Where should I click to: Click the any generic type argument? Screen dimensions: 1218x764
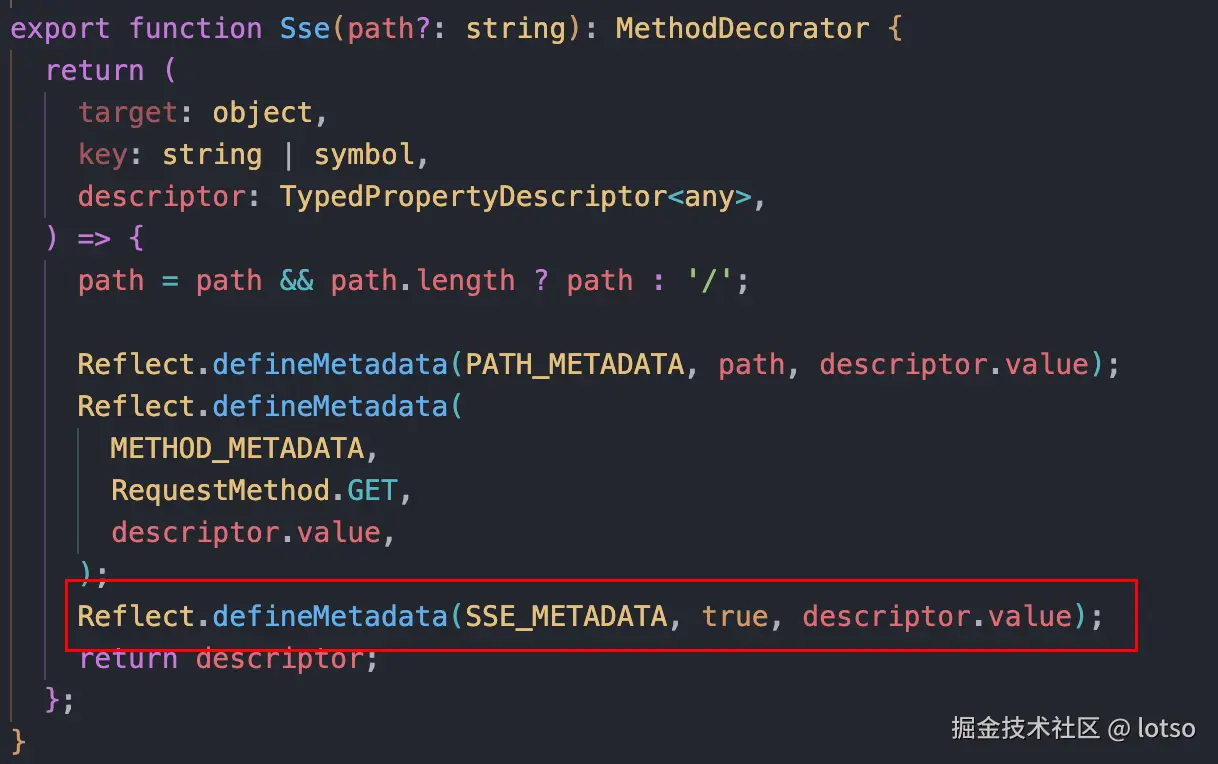[x=710, y=196]
